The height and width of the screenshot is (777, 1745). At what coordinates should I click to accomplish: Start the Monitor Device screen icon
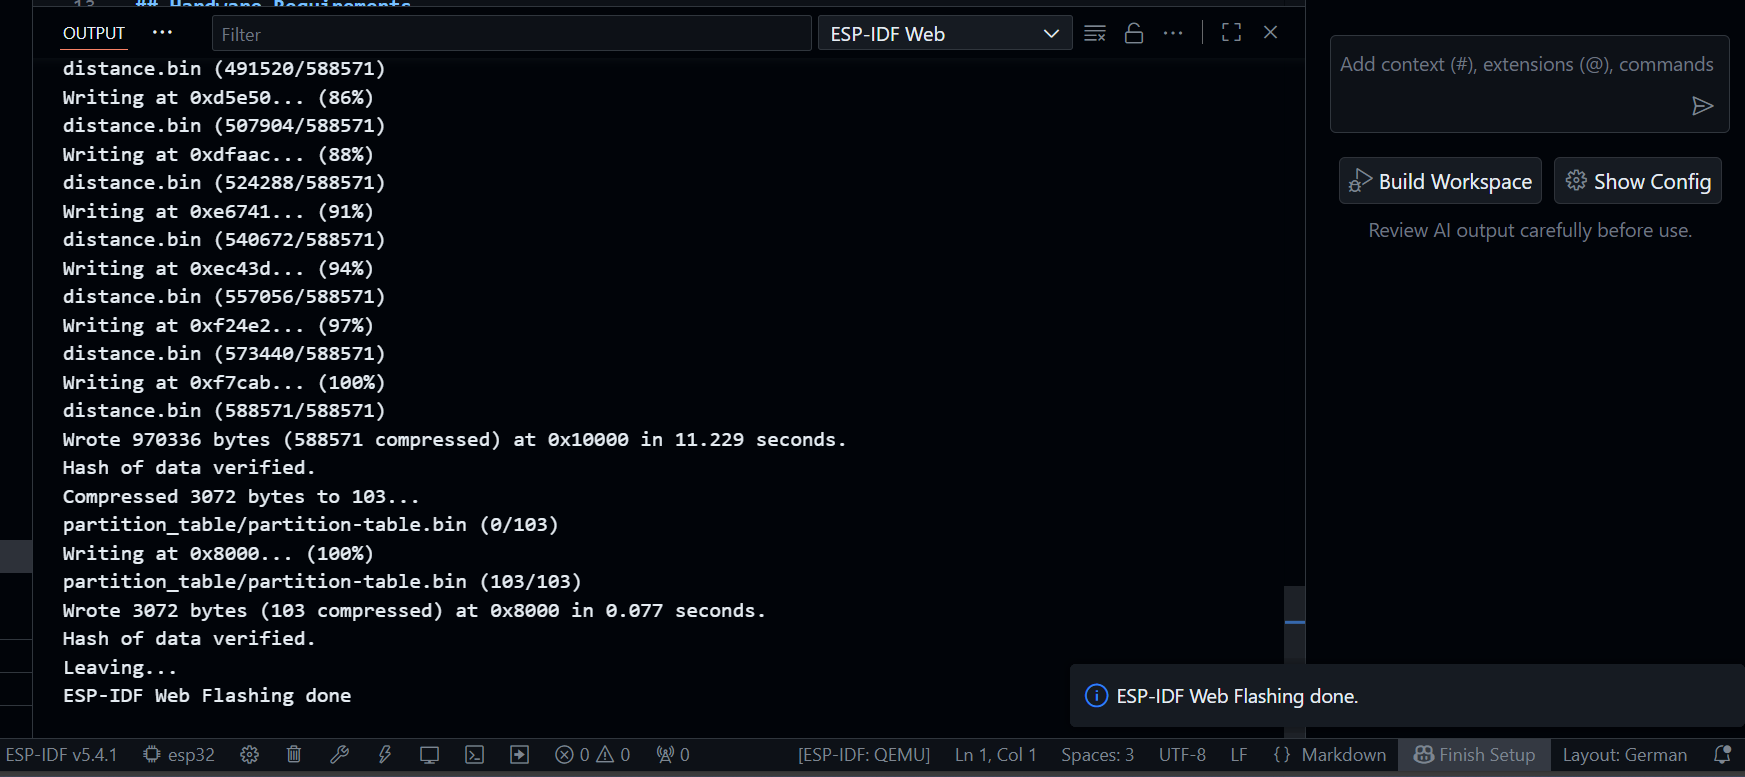(429, 755)
